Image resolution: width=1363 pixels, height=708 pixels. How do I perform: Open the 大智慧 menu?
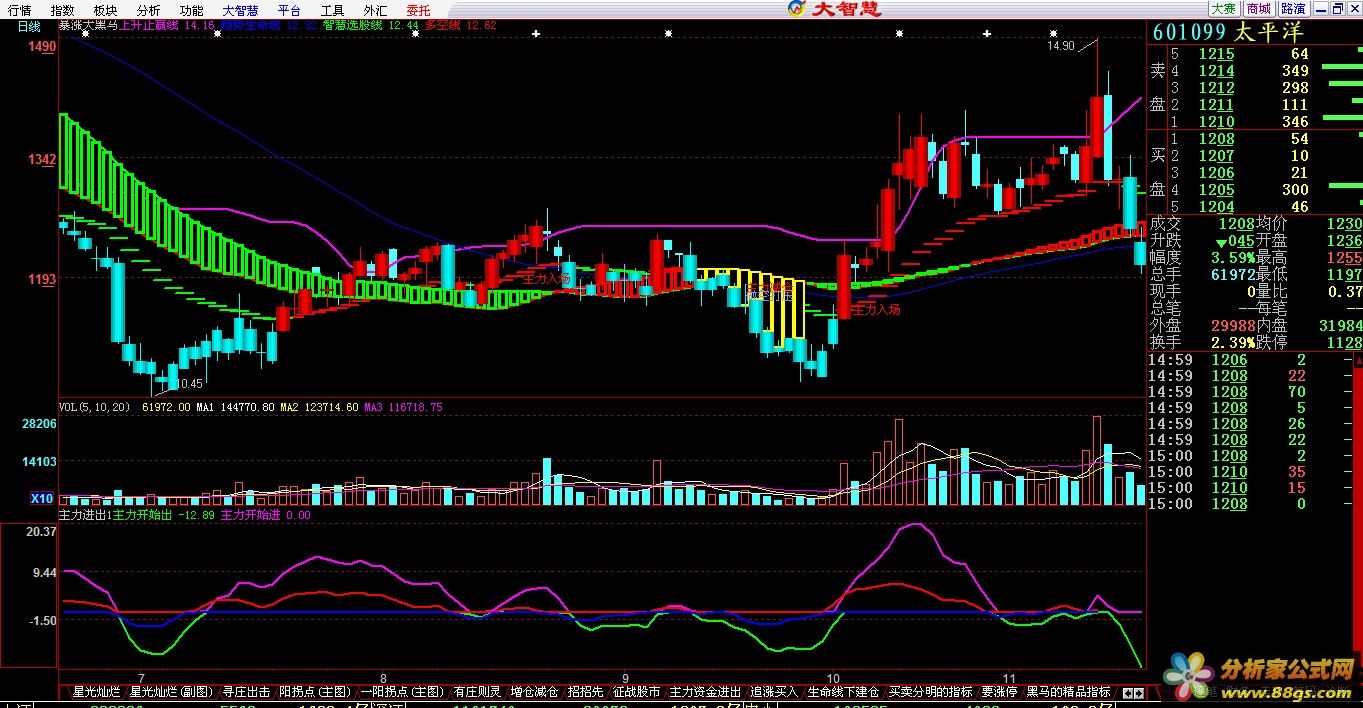tap(242, 9)
